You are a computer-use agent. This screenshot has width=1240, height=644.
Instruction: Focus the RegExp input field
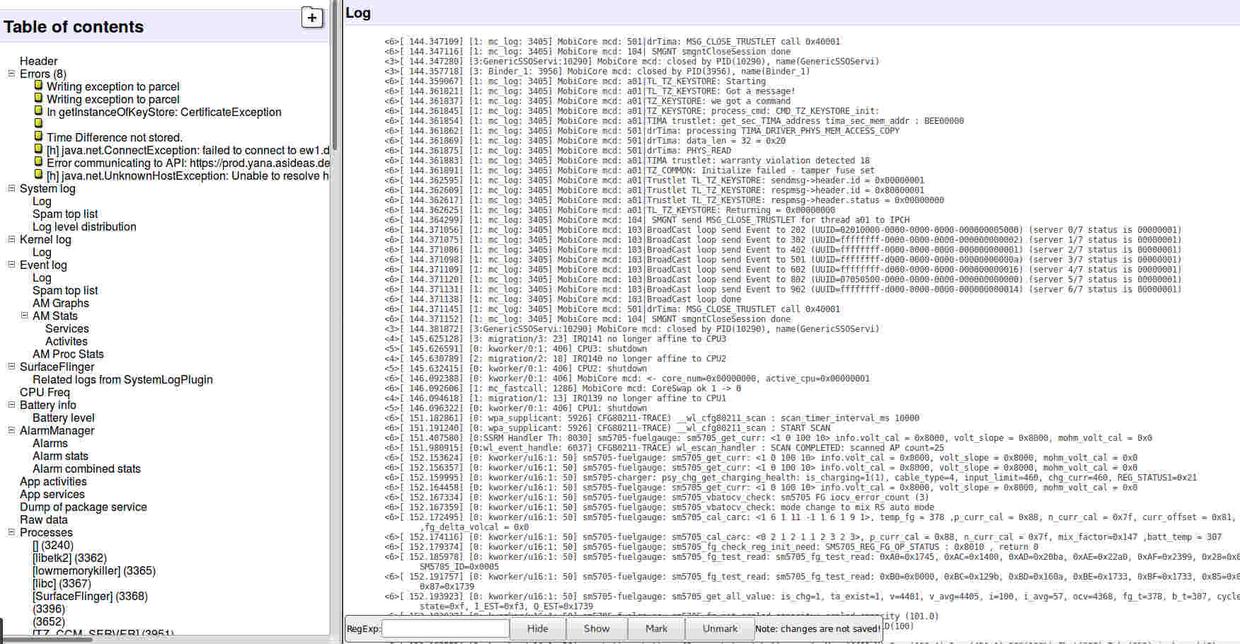click(445, 629)
